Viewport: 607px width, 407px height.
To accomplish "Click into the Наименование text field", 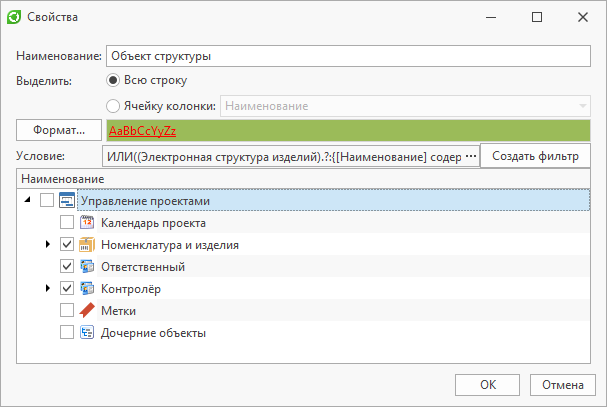I will coord(347,56).
